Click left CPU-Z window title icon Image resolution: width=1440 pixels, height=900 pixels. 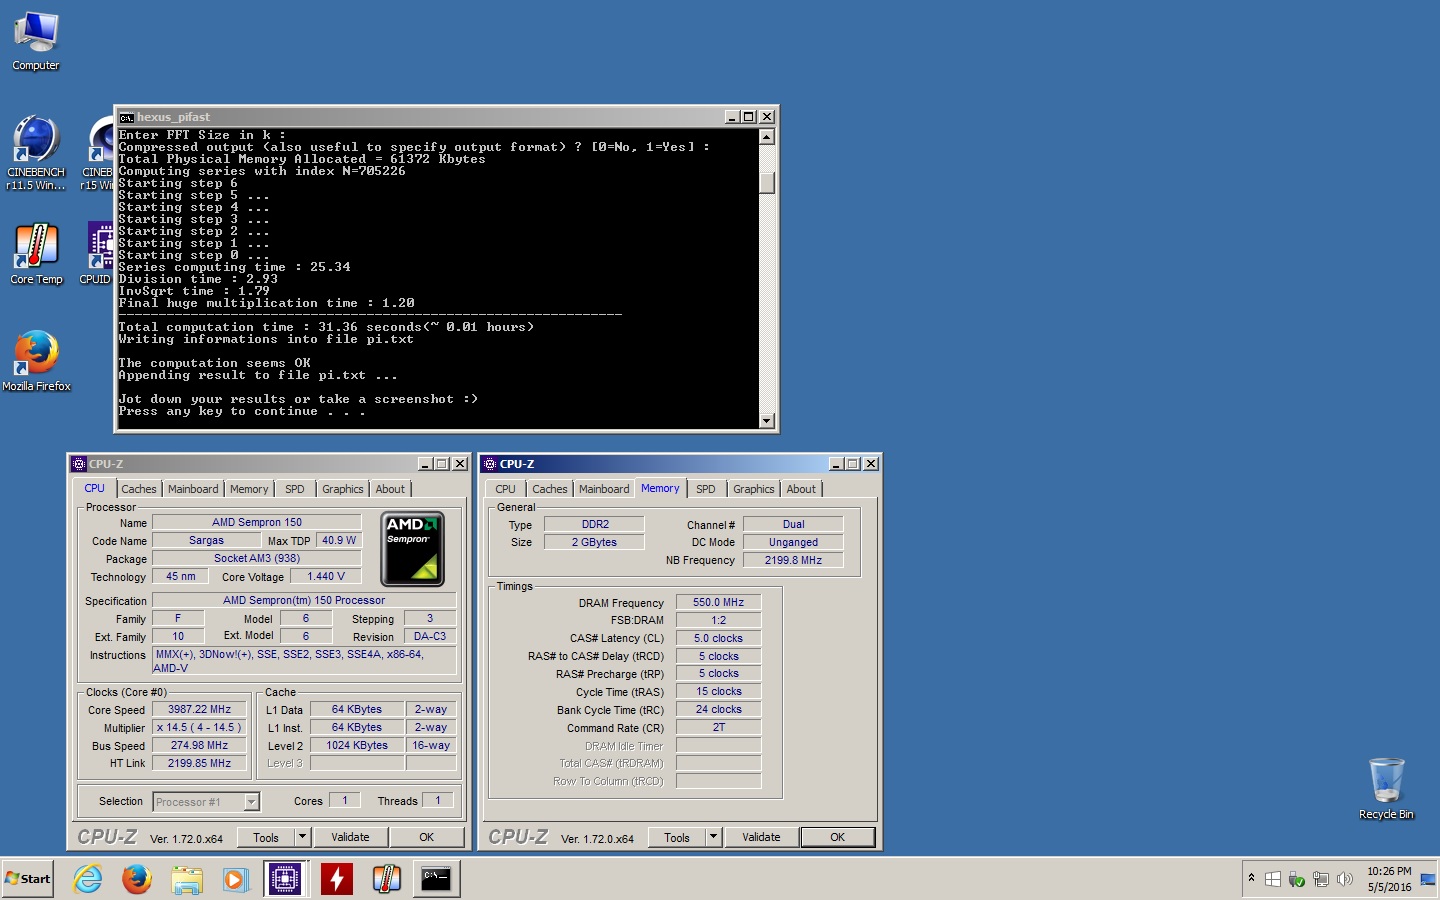[79, 464]
